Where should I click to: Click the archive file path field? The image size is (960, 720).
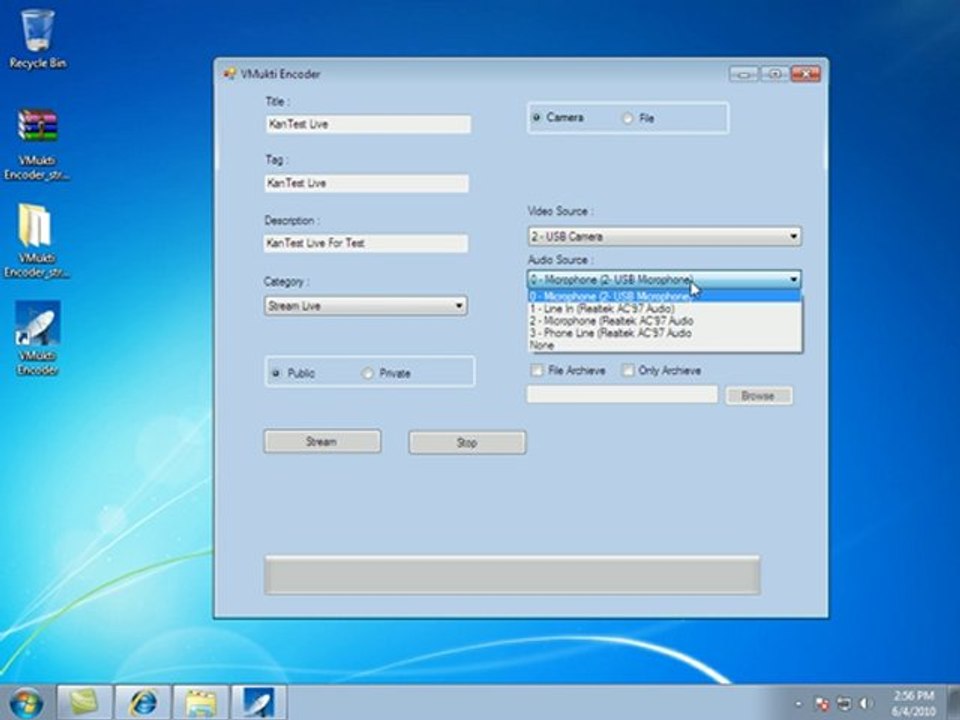[x=622, y=394]
